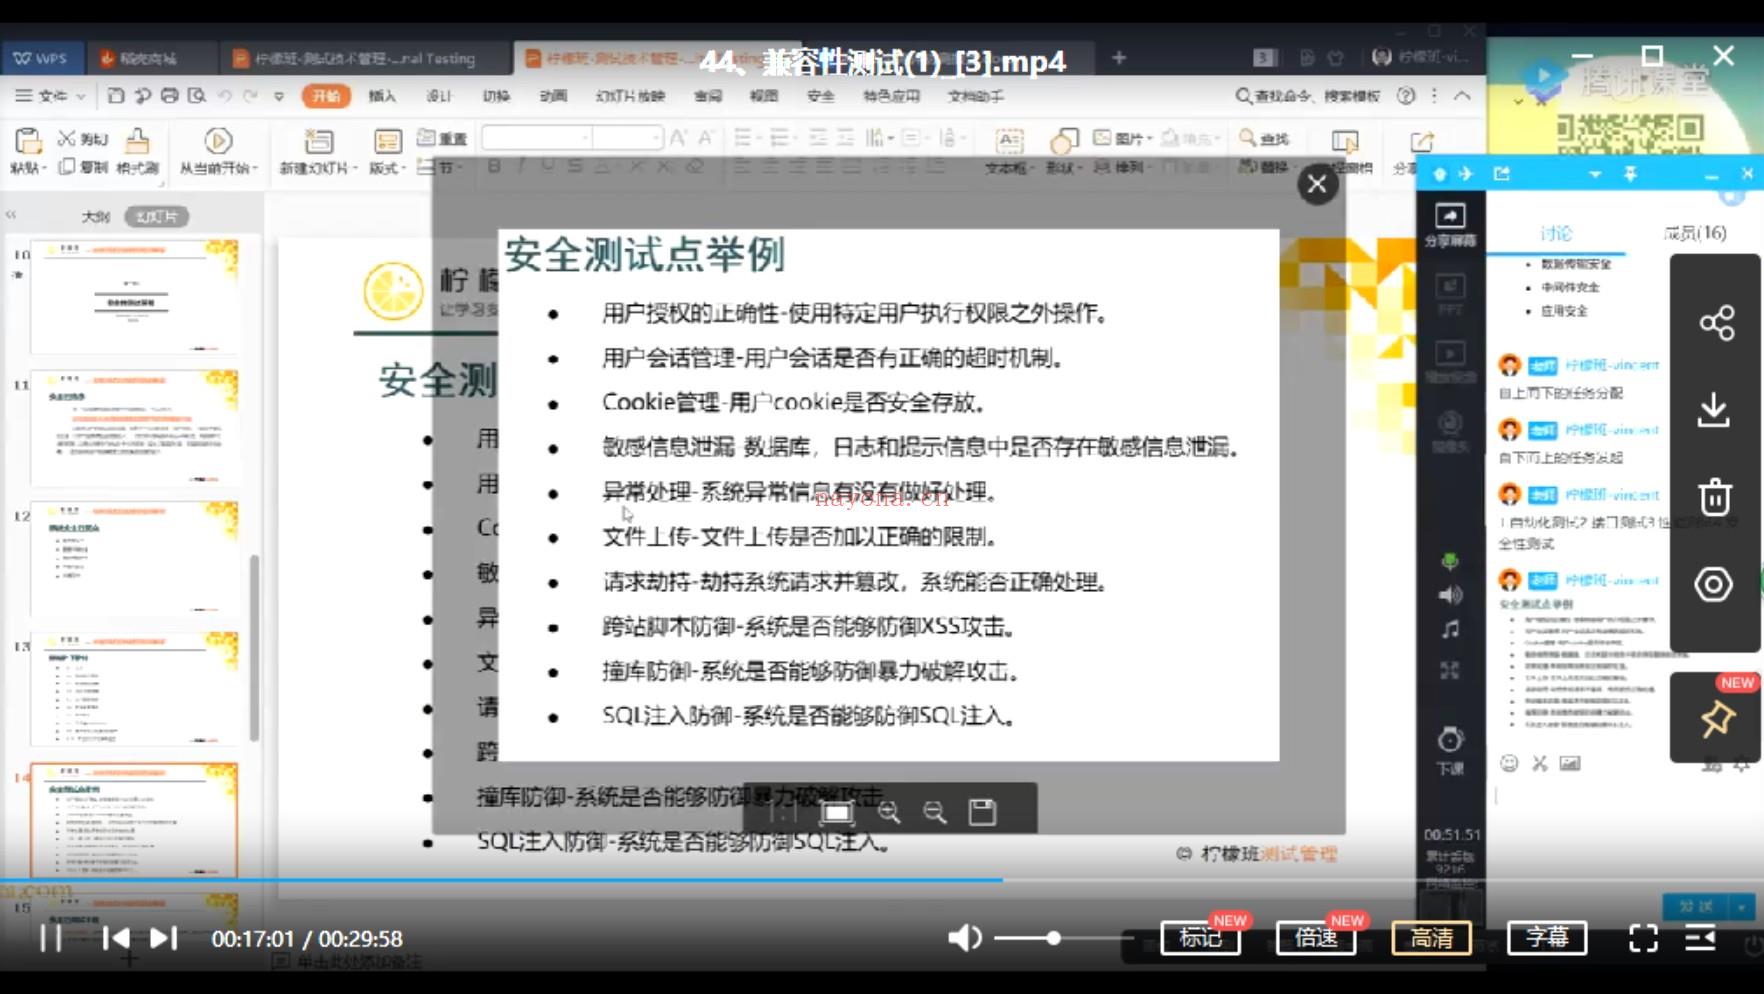Open the playlist icon in player bar
Image resolution: width=1764 pixels, height=994 pixels.
(x=1700, y=938)
